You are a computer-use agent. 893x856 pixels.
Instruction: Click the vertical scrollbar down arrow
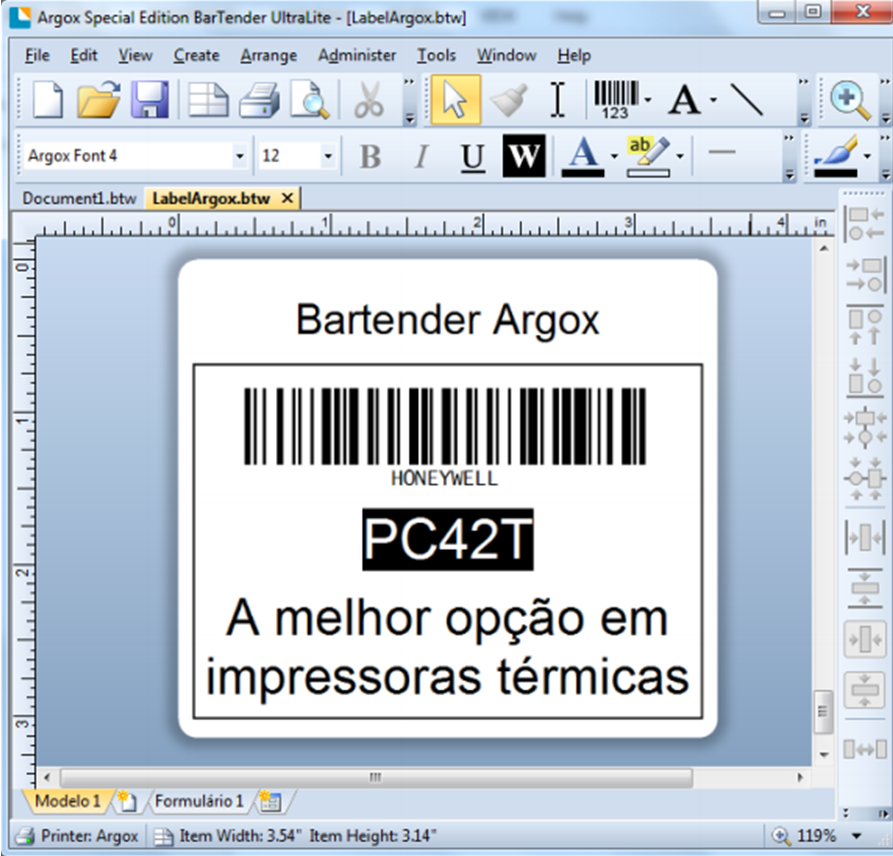click(824, 755)
